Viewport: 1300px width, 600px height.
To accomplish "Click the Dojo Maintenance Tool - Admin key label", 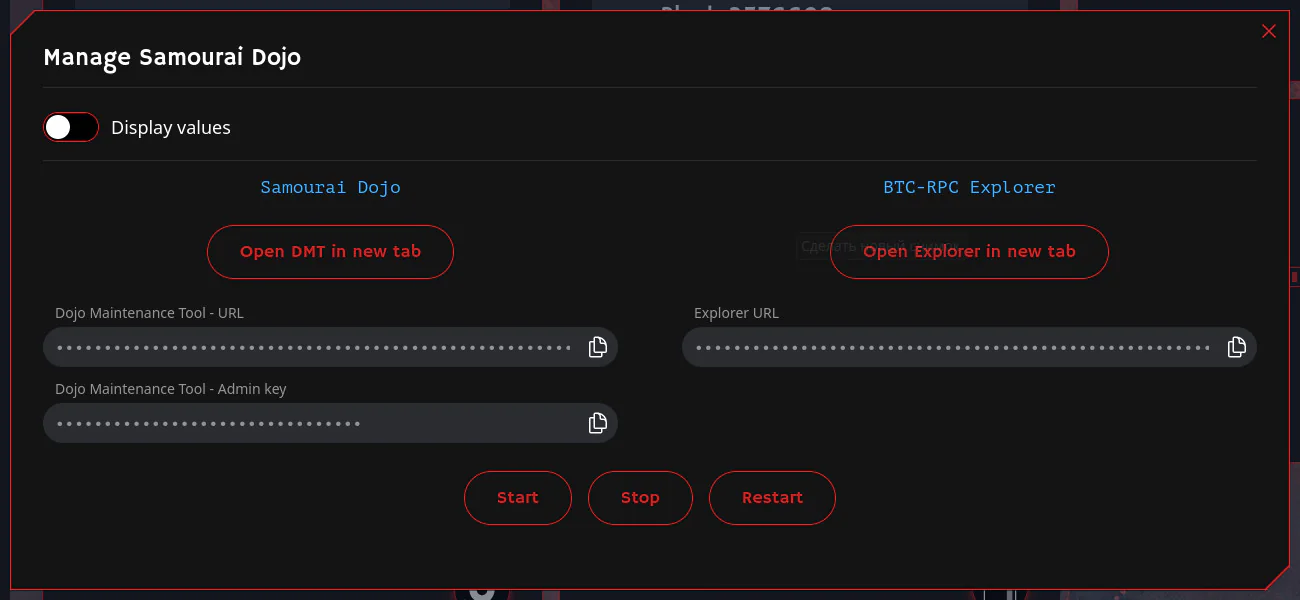I will pyautogui.click(x=171, y=389).
